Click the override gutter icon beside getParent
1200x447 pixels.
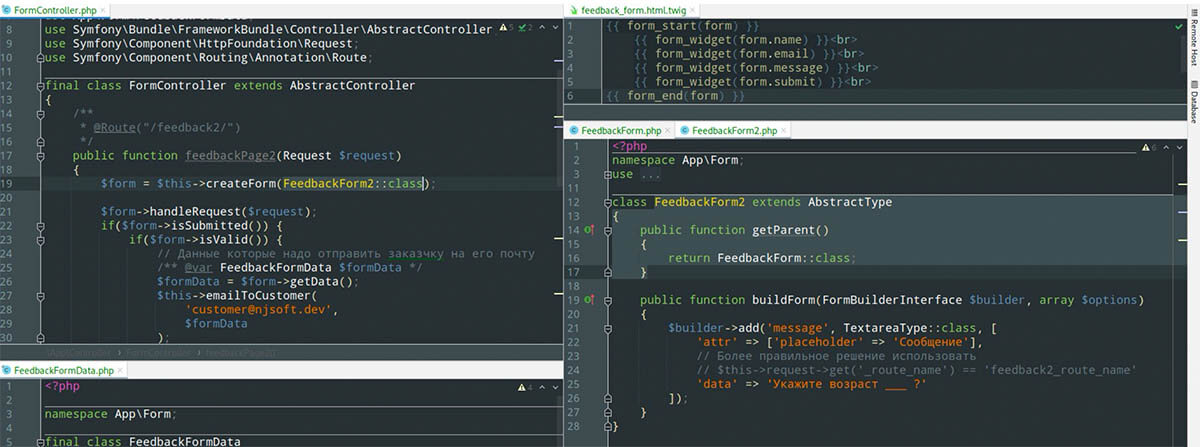coord(590,230)
